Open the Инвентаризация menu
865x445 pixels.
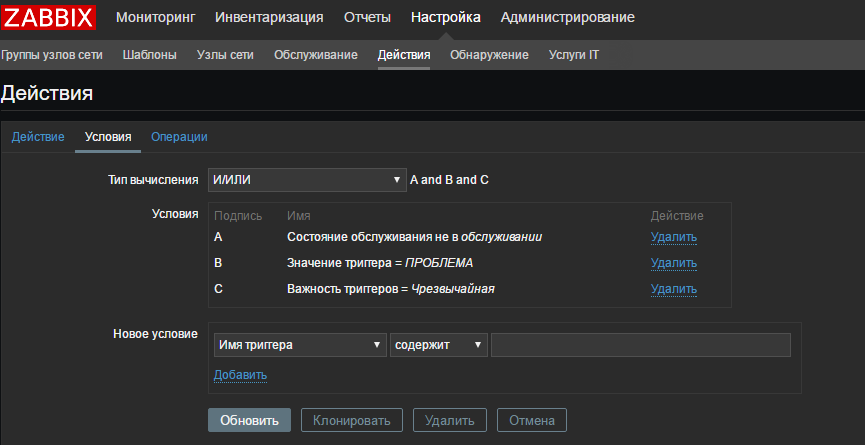pos(269,17)
